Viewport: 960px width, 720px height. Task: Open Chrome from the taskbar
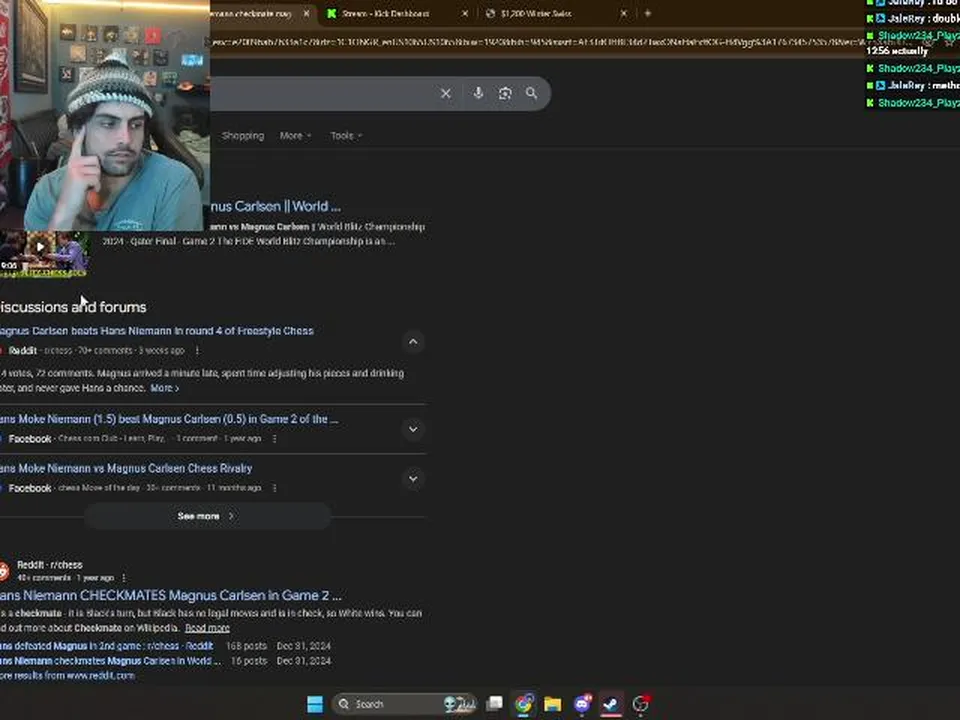pos(523,704)
